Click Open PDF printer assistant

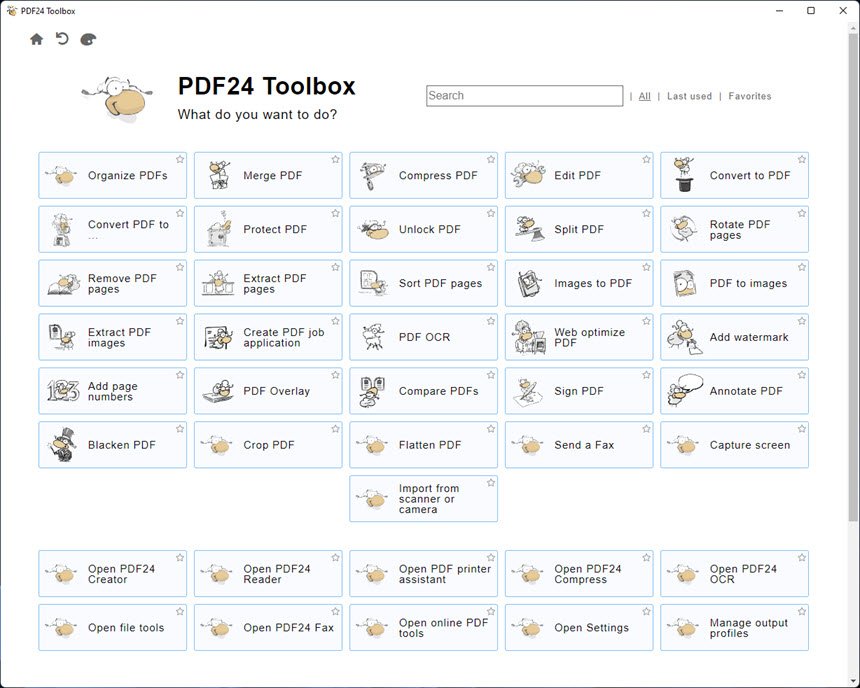[423, 574]
